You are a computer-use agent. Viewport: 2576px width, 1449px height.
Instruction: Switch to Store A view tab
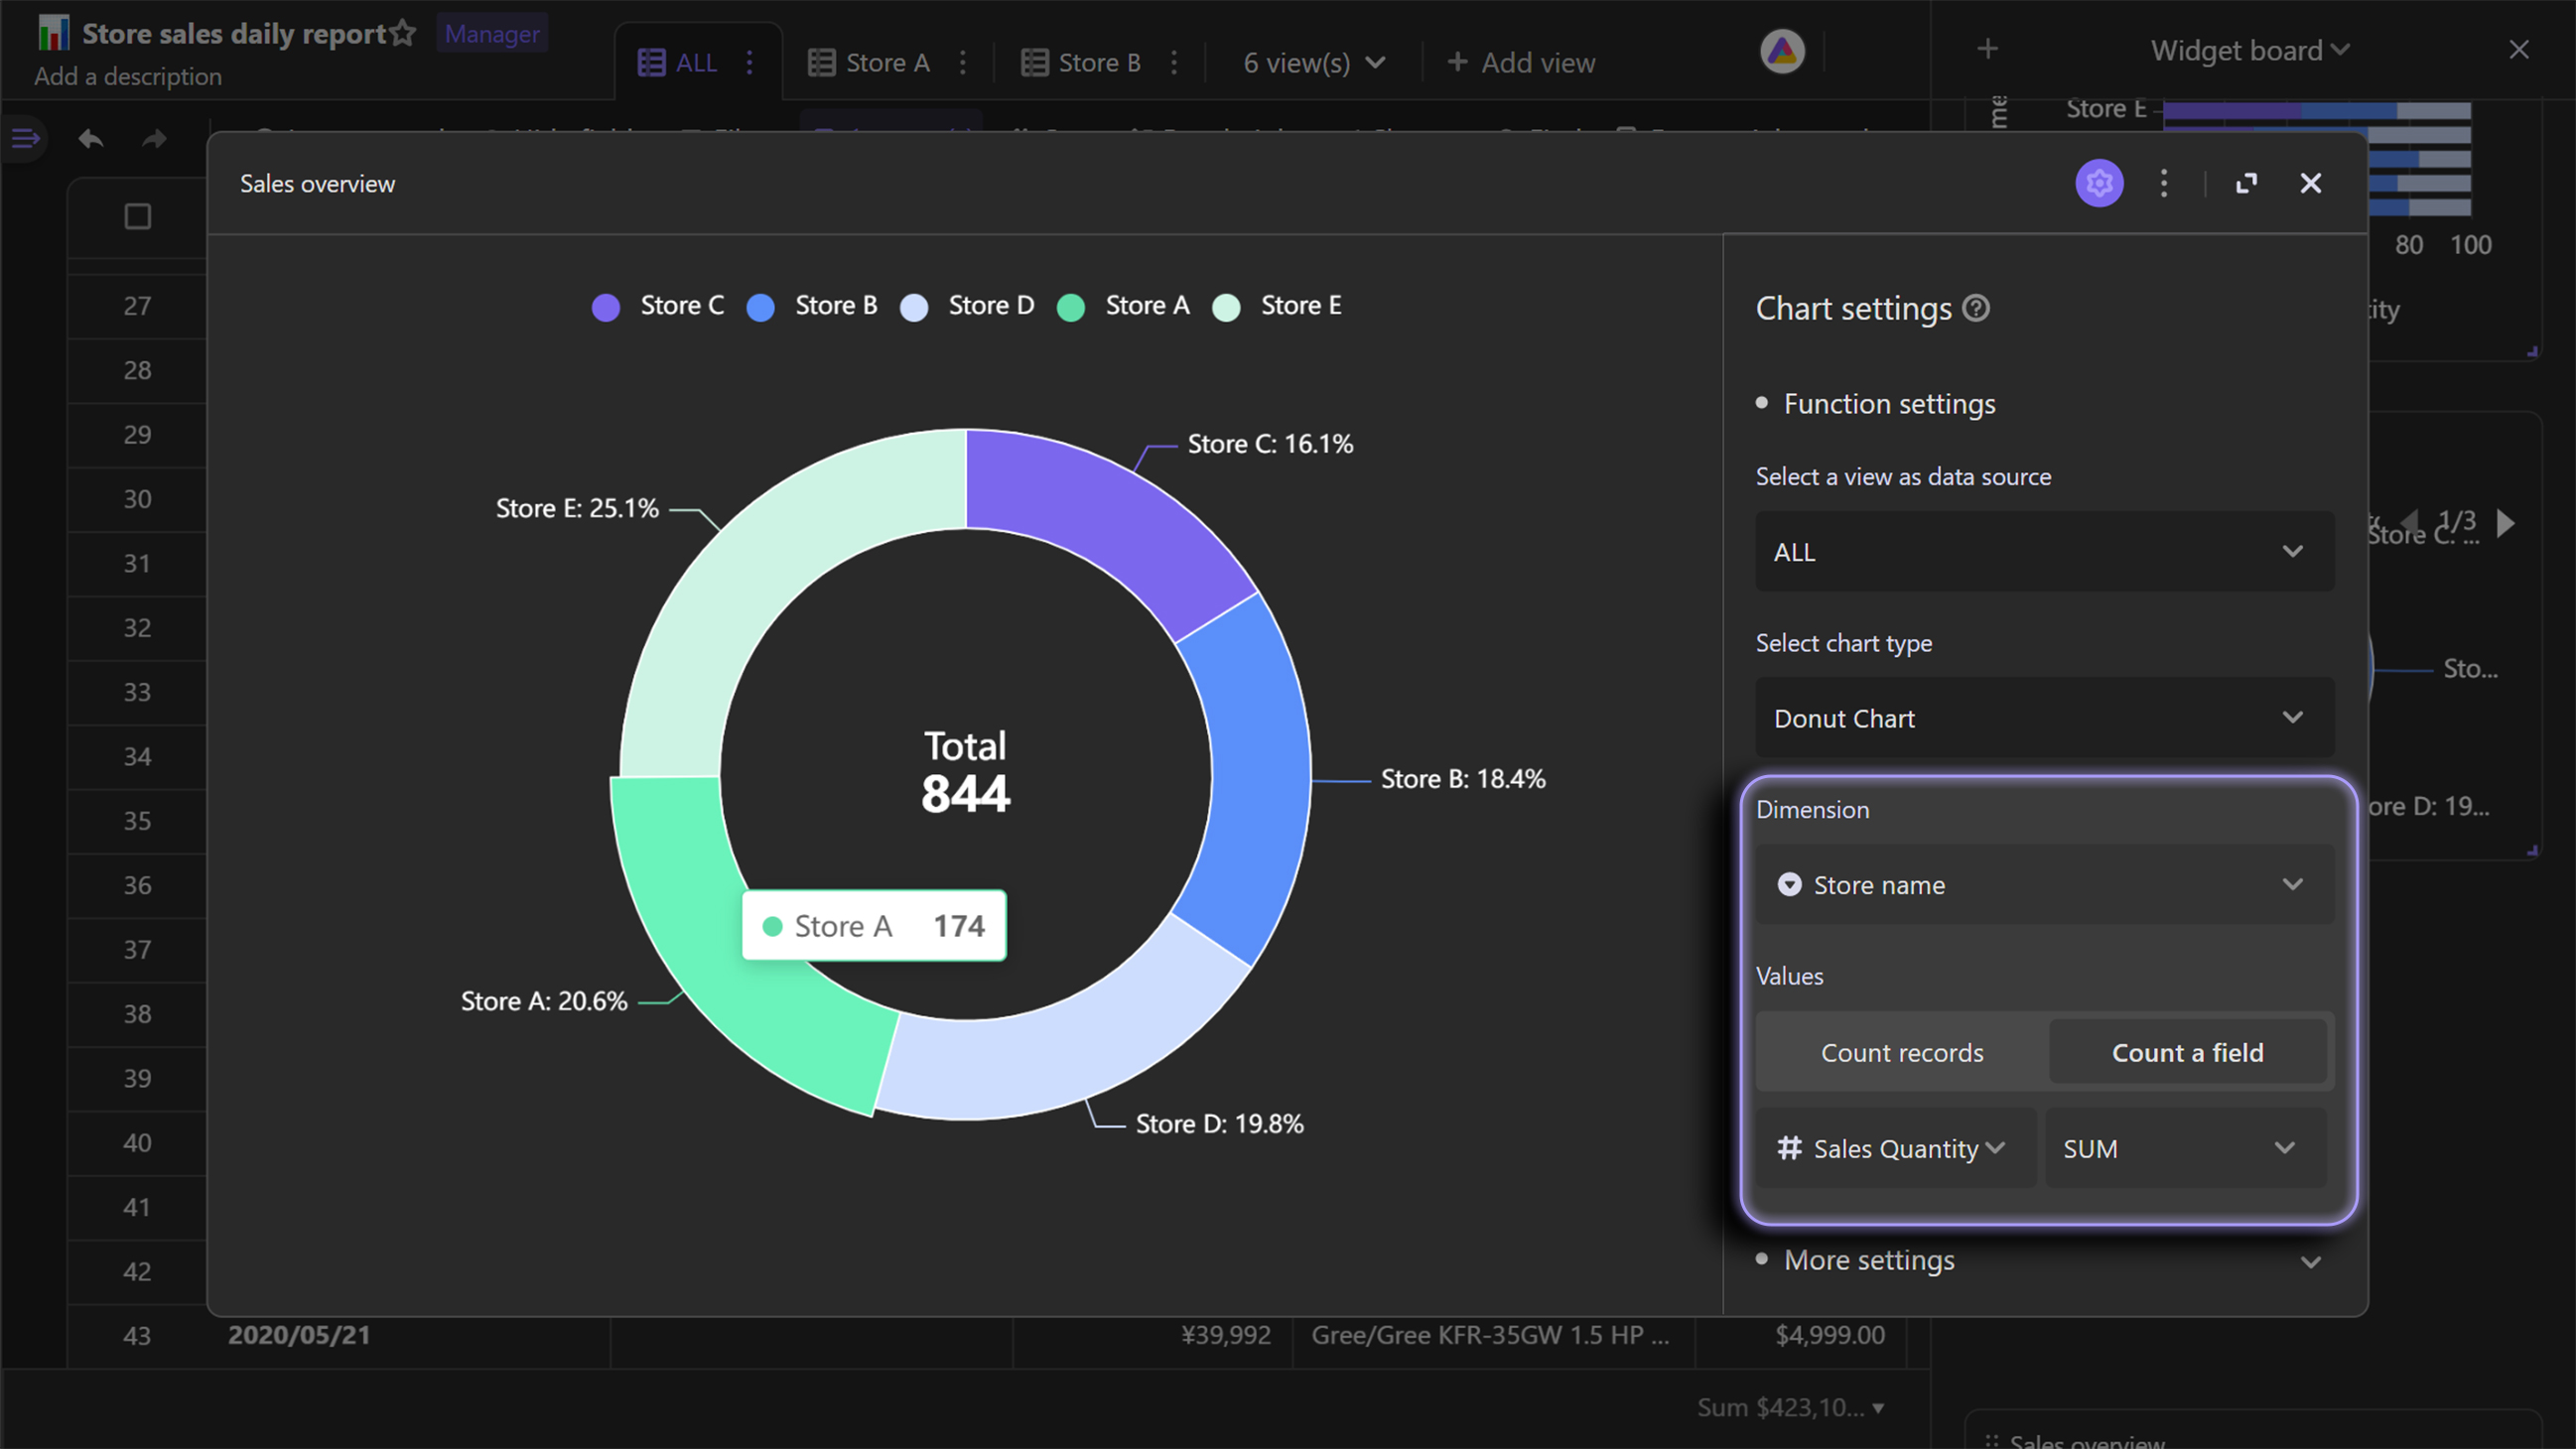point(868,63)
